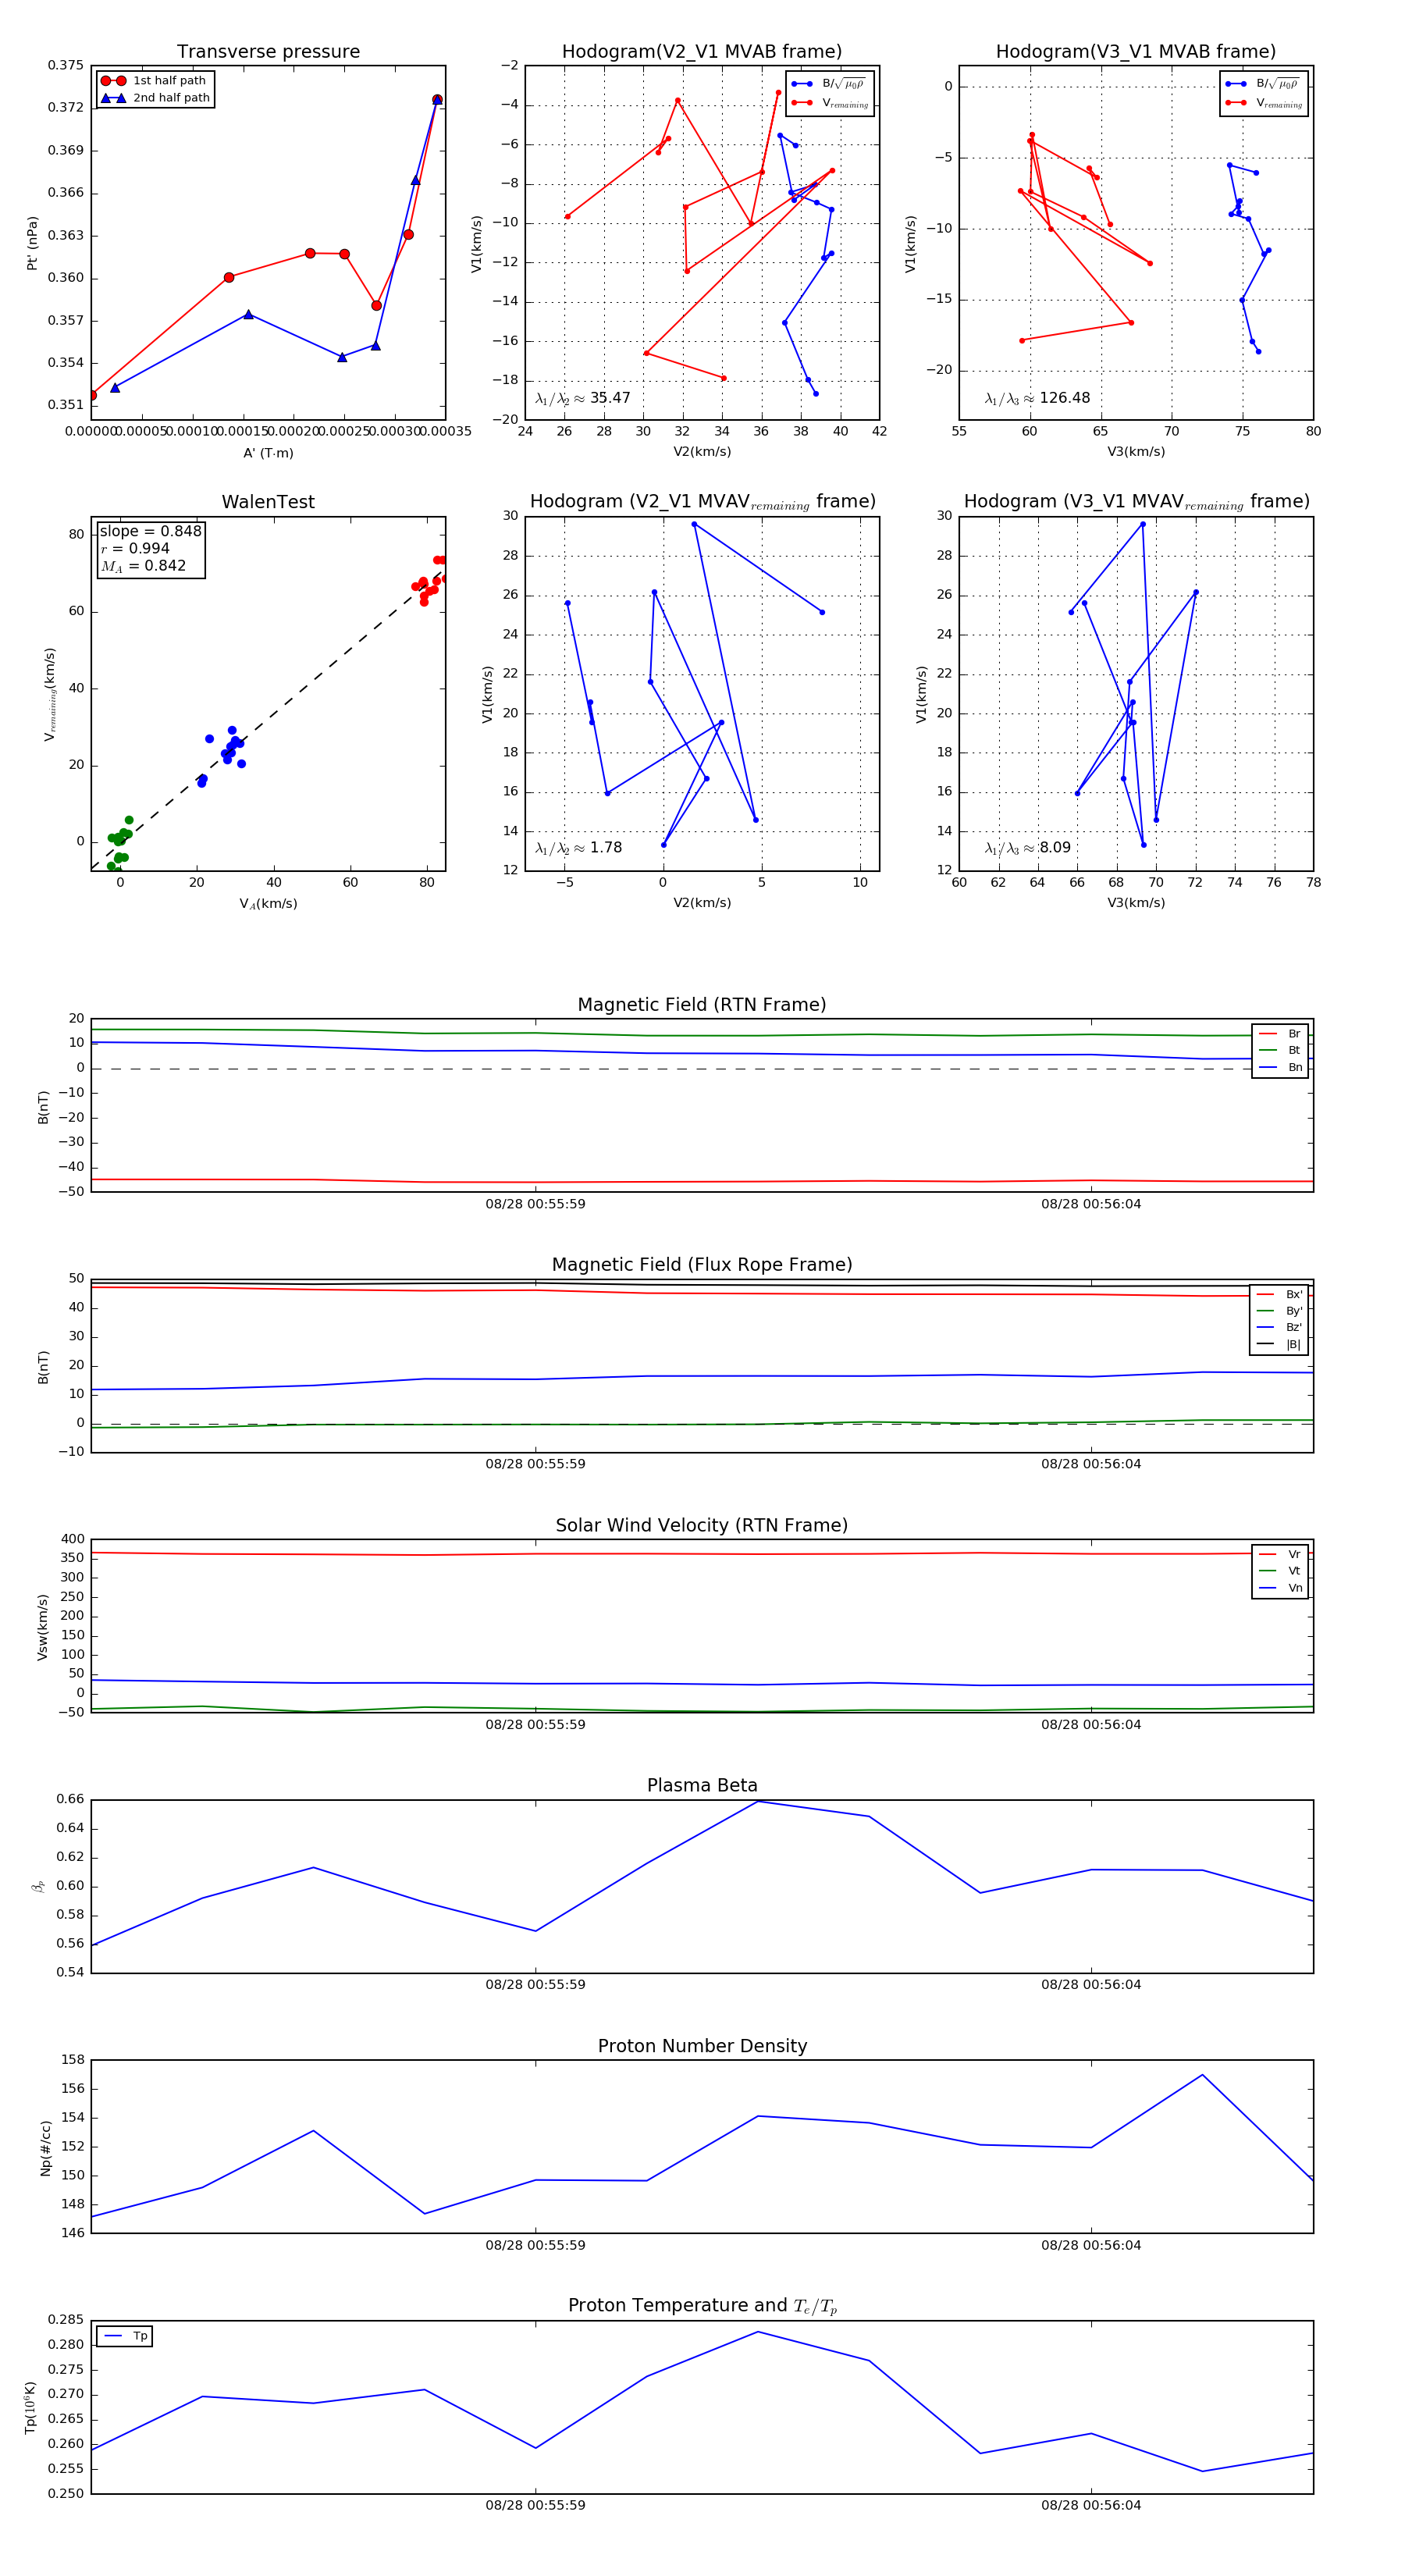Click the "V_A(km/s)" axis label of WalenTest
Image resolution: width=1405 pixels, height=2576 pixels.
pyautogui.click(x=268, y=904)
